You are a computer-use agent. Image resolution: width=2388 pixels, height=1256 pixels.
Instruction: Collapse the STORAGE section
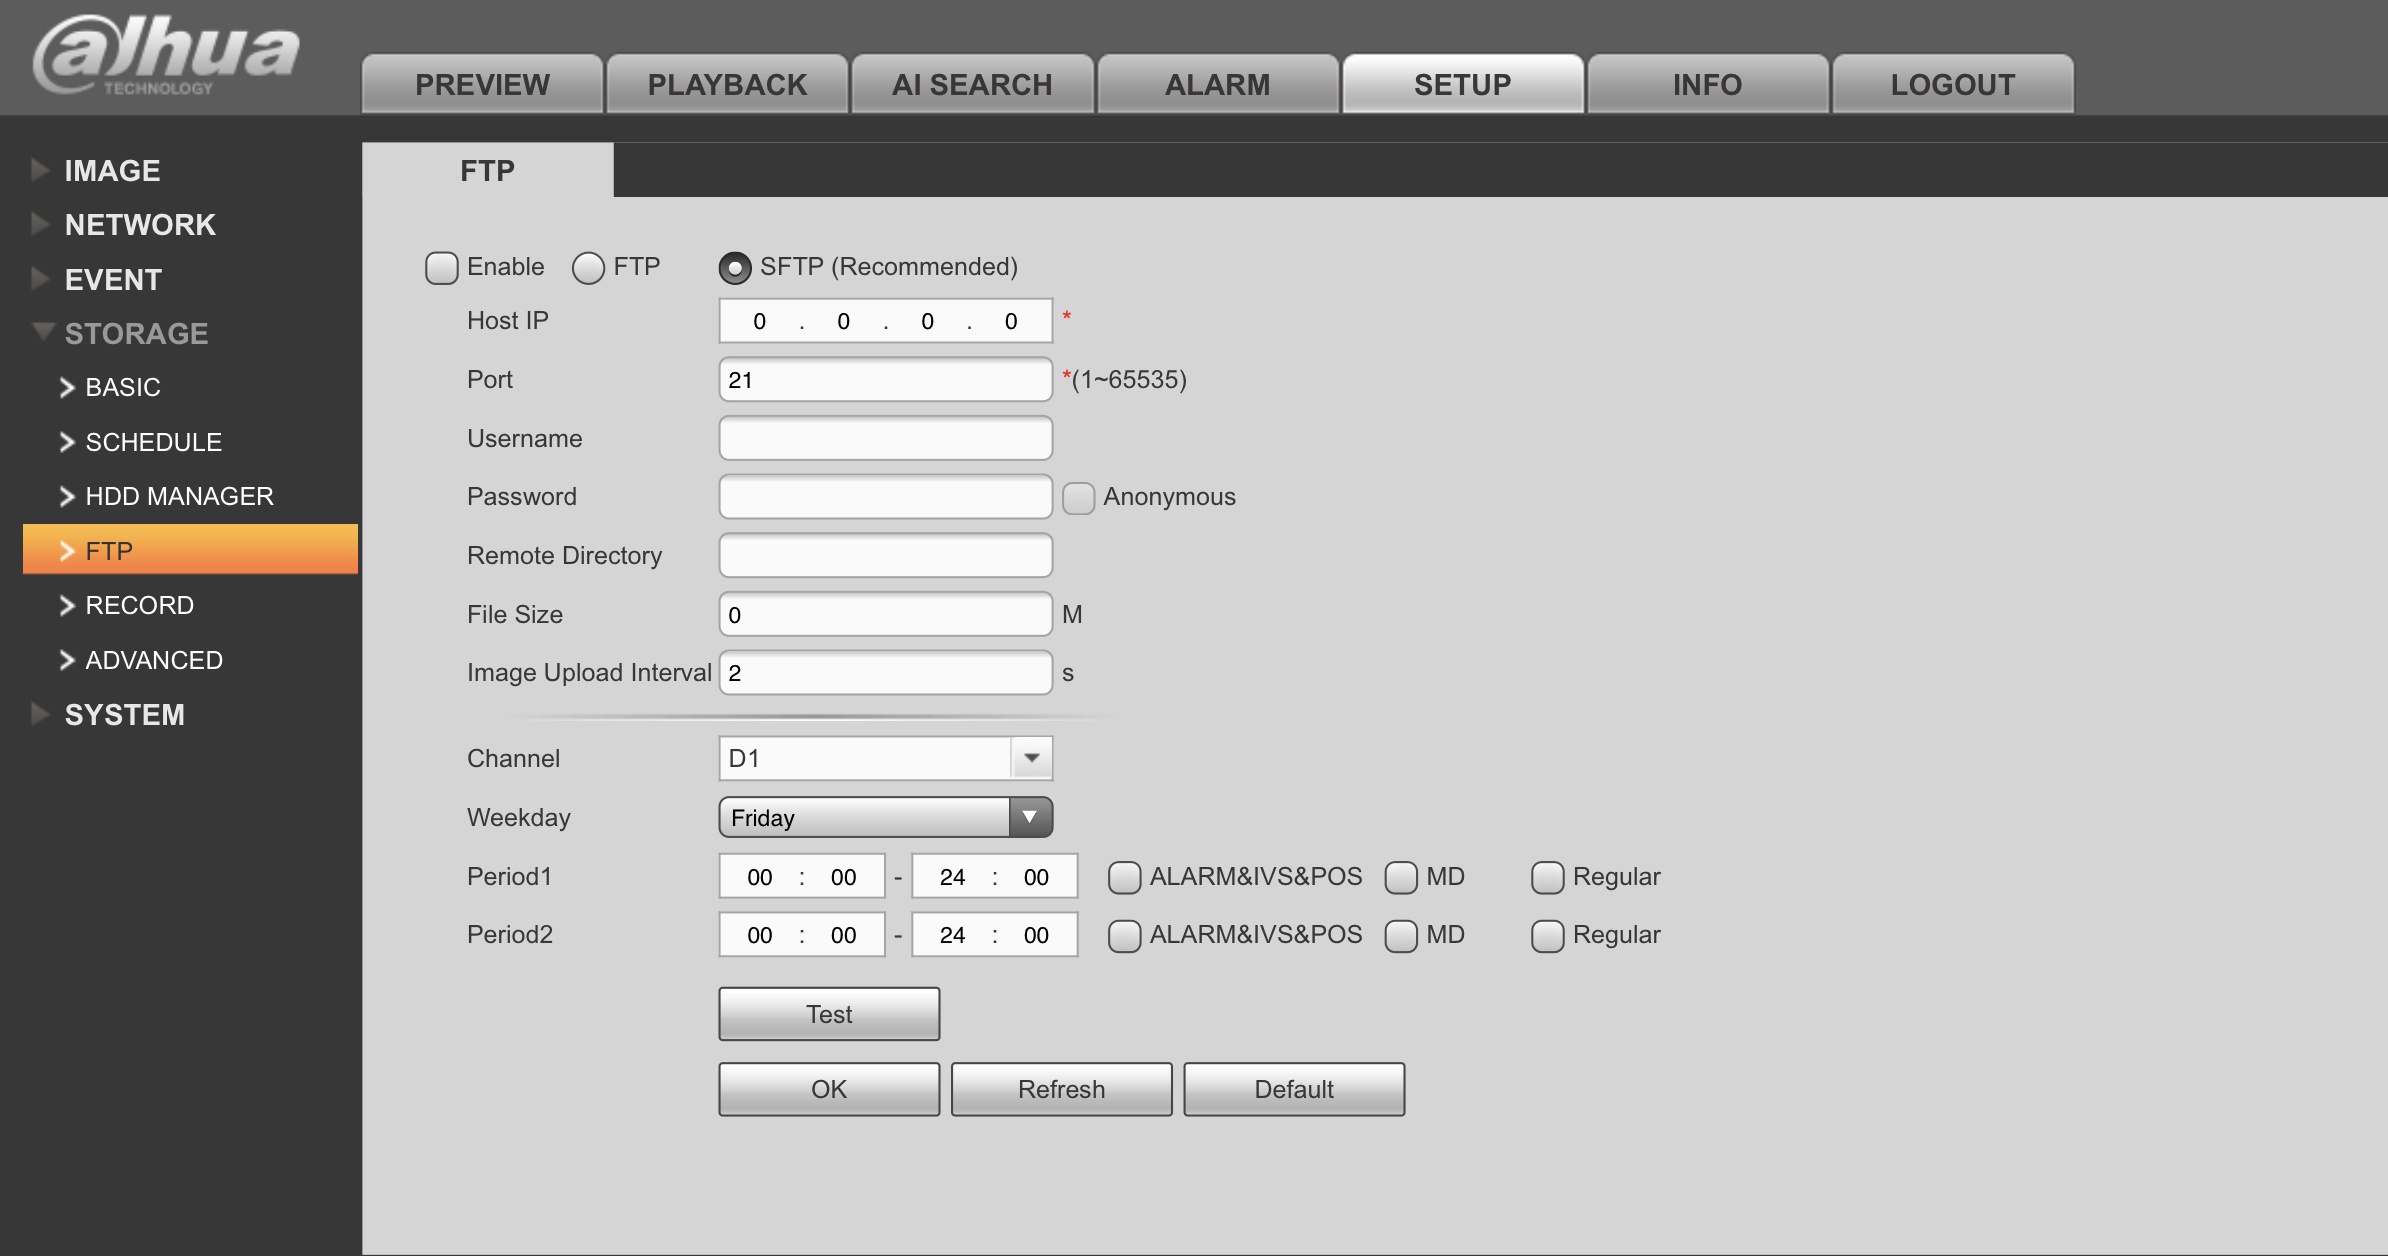42,331
